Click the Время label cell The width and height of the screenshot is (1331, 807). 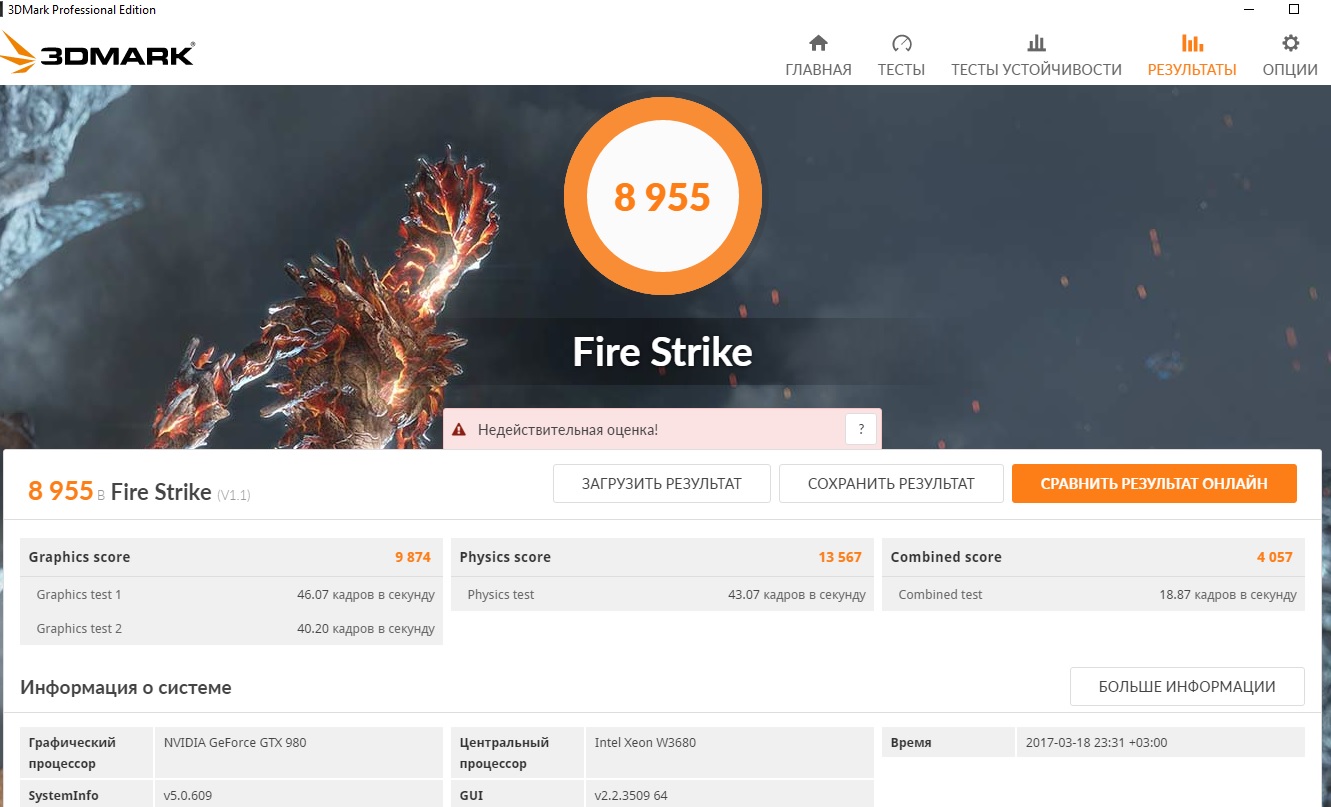[948, 742]
